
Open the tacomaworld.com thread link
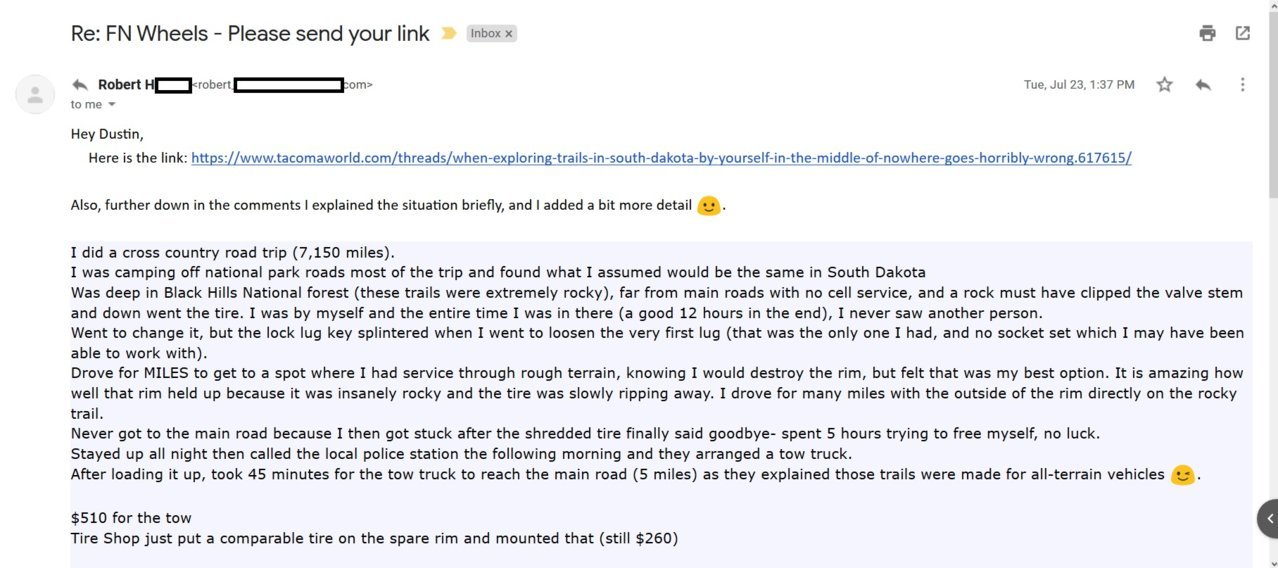click(x=661, y=158)
